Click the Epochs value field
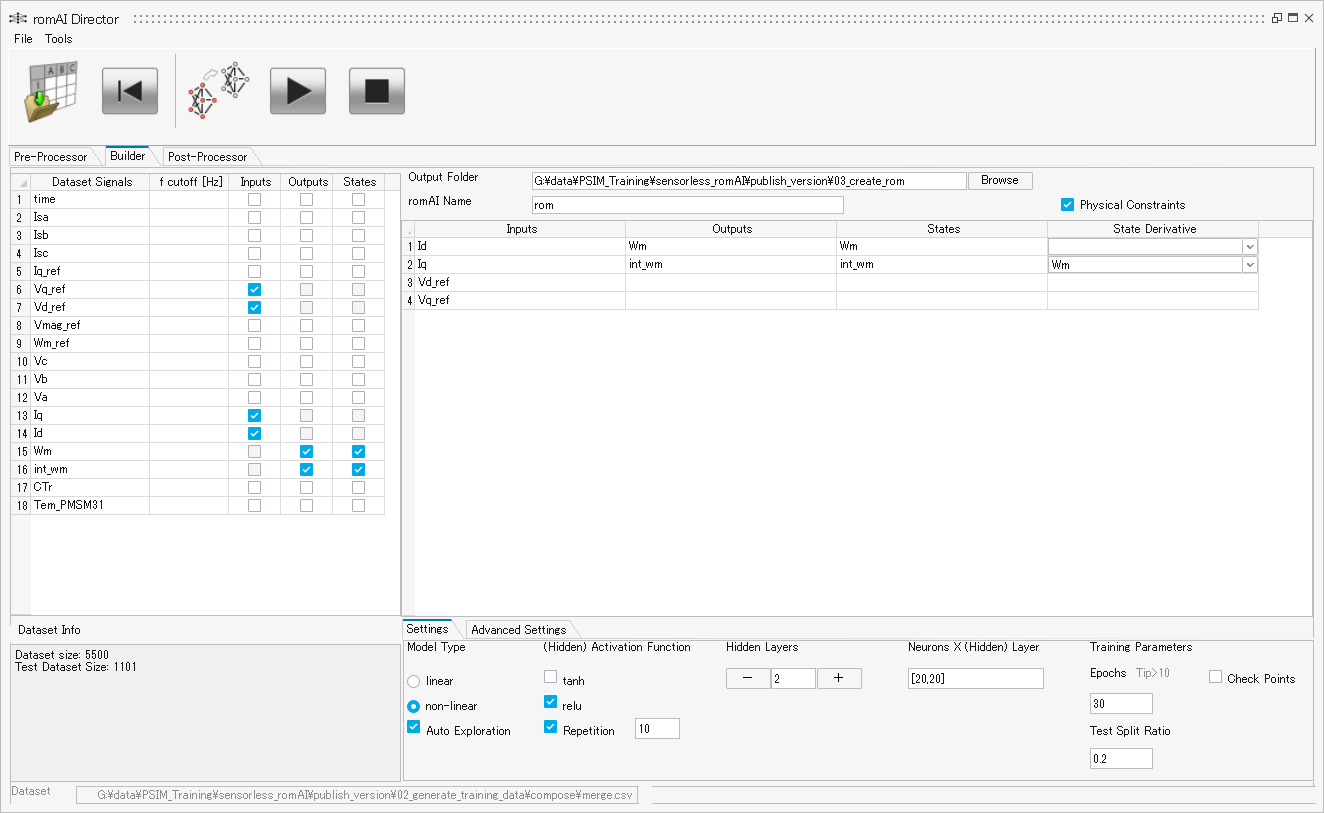 point(1121,704)
